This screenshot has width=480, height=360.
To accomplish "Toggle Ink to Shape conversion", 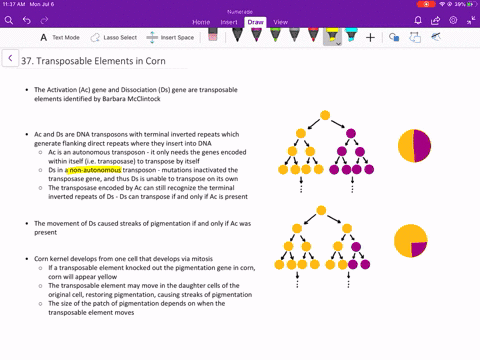I will pyautogui.click(x=415, y=37).
